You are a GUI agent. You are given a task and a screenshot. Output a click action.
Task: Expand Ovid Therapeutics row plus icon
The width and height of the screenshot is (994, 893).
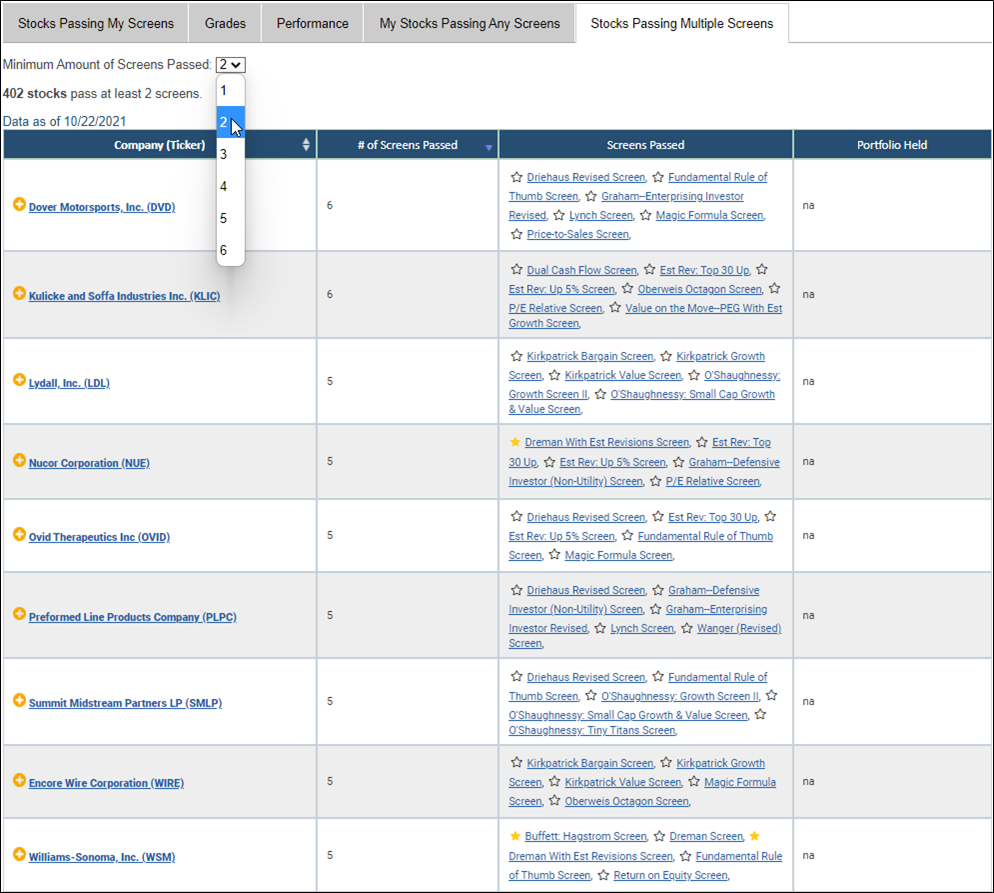20,534
